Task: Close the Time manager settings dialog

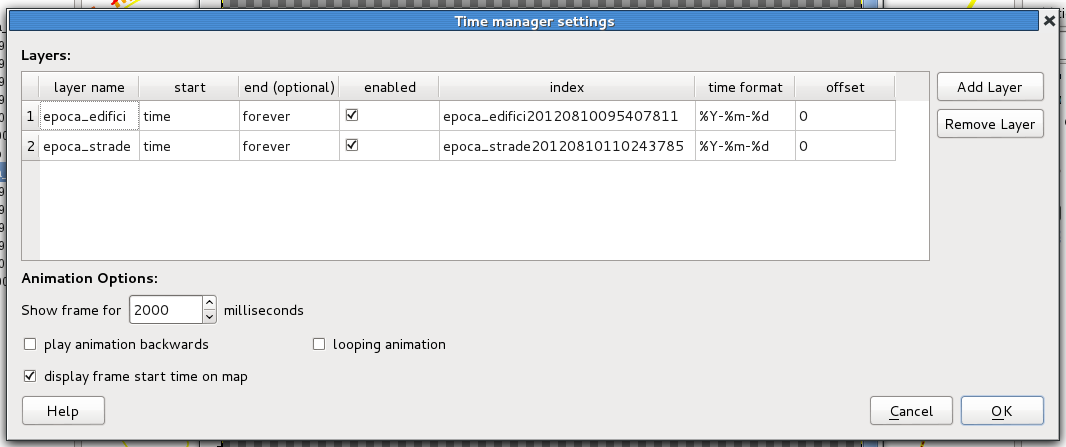Action: coord(1048,20)
